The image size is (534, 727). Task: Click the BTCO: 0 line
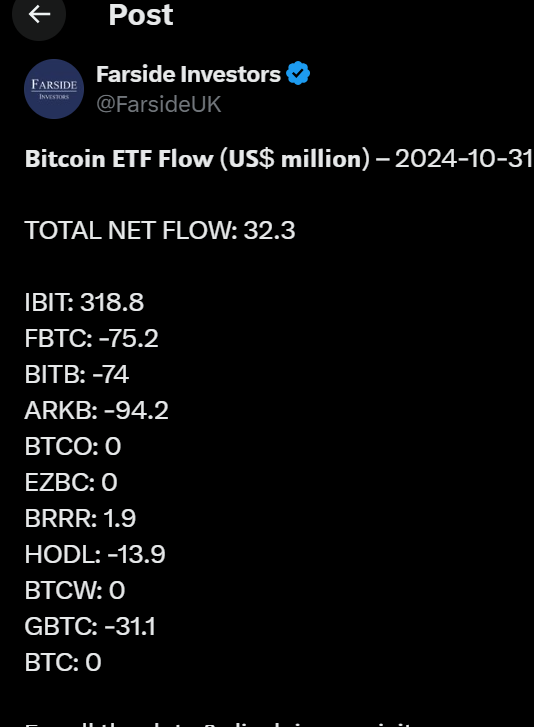(x=73, y=446)
